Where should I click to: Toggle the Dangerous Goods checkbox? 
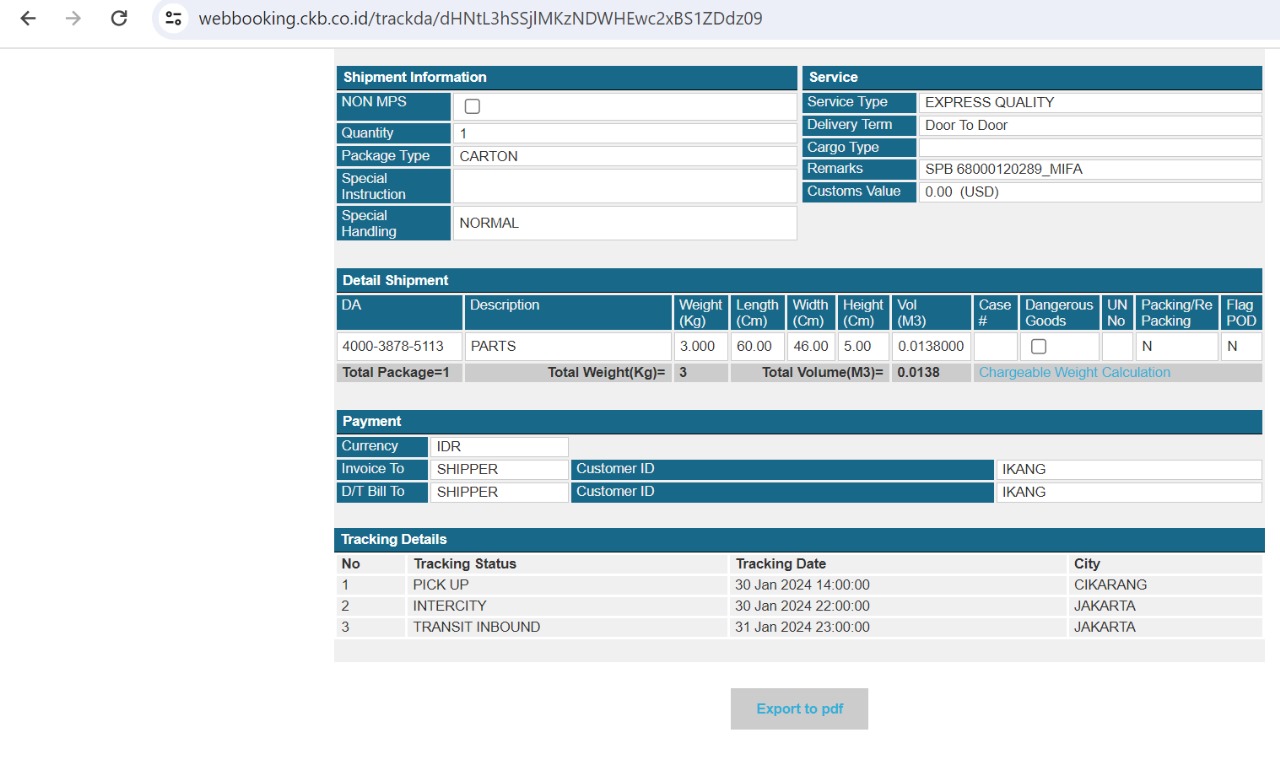pyautogui.click(x=1038, y=346)
